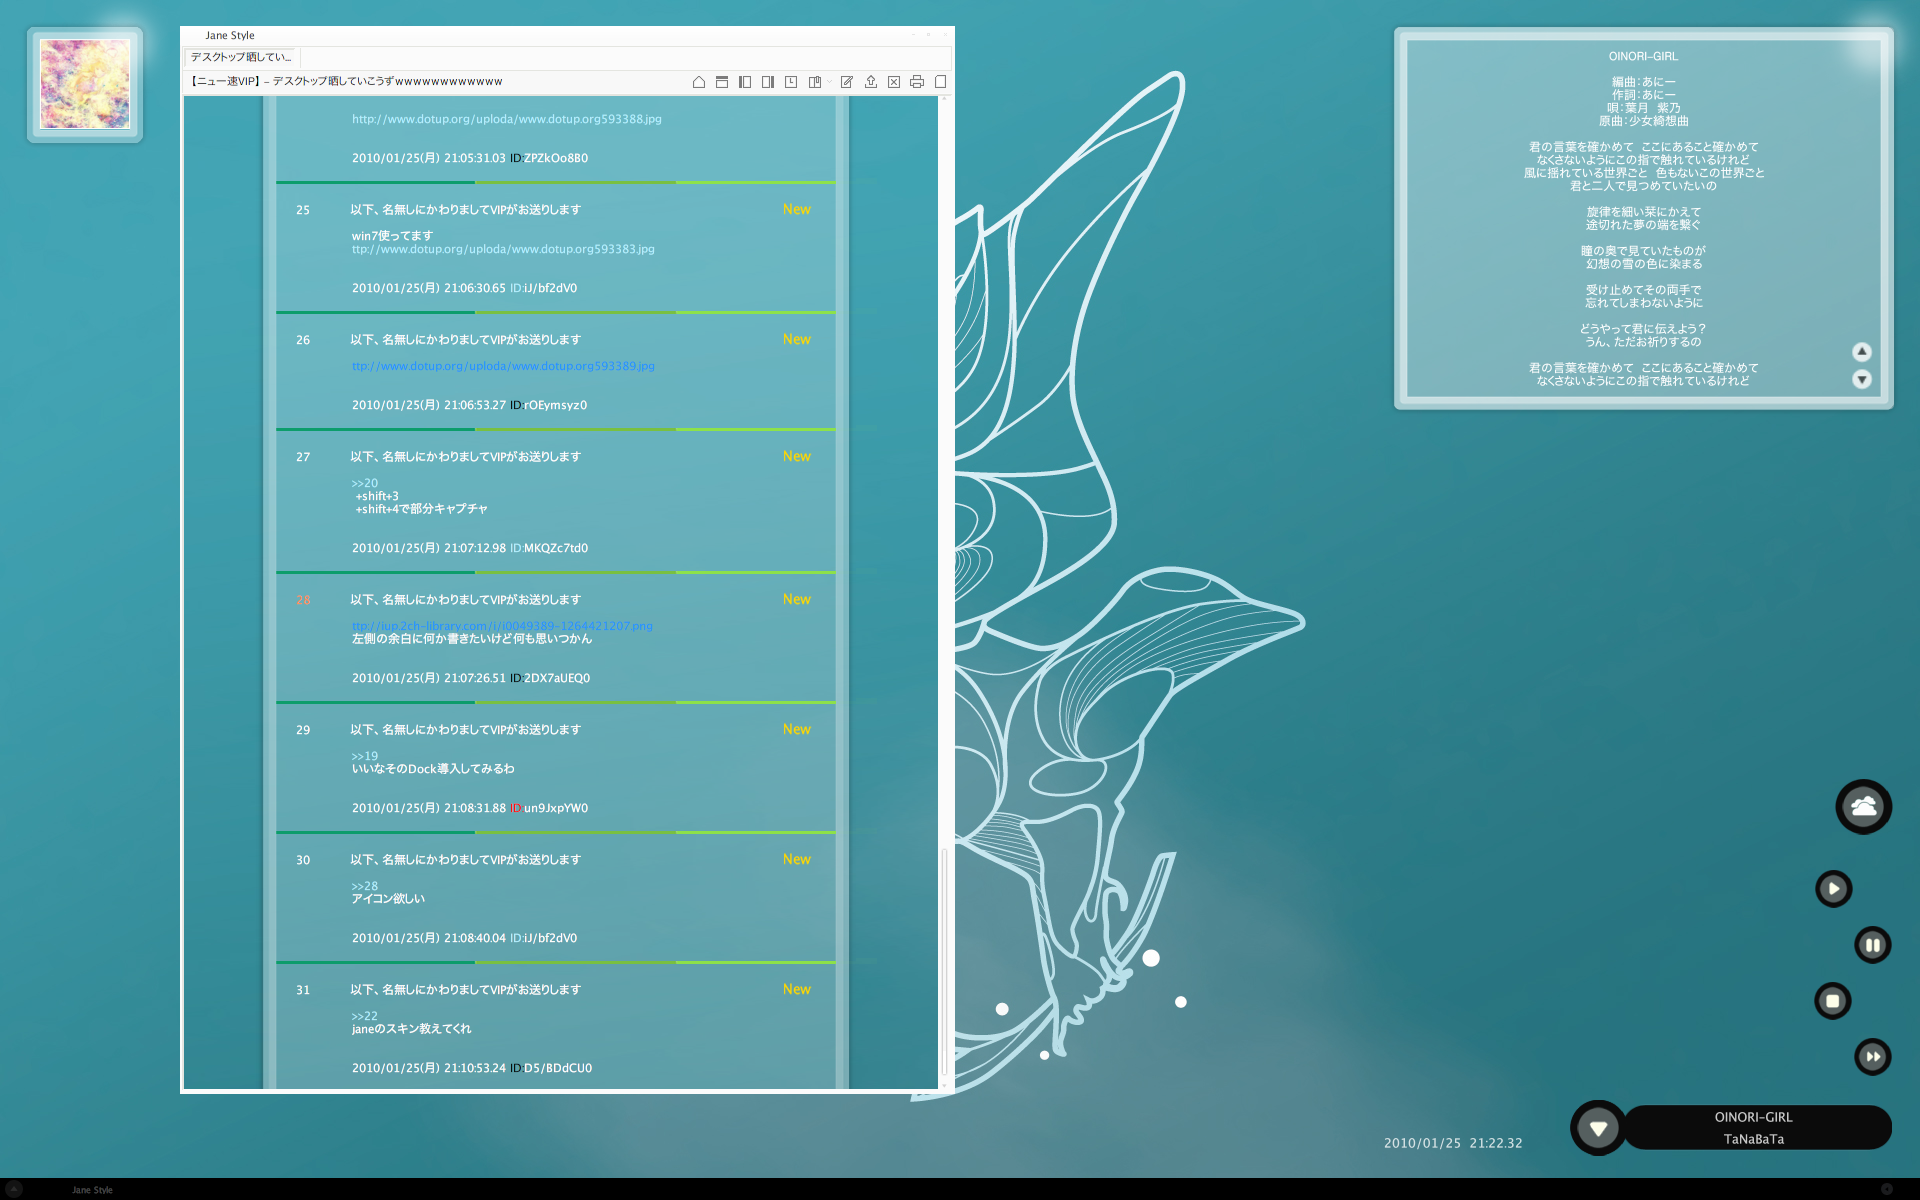
Task: Expand the dropdown arrow beside bookmark icon
Action: 829,82
